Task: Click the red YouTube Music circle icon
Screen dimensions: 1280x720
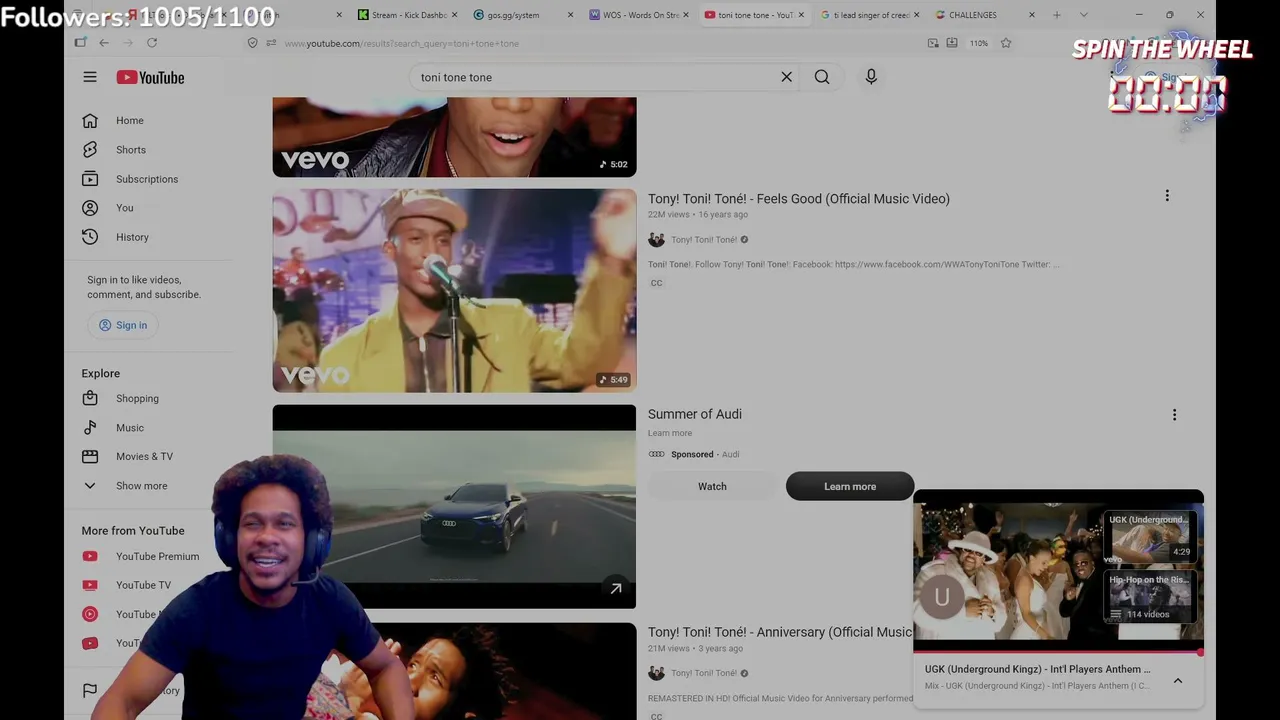Action: pos(90,614)
